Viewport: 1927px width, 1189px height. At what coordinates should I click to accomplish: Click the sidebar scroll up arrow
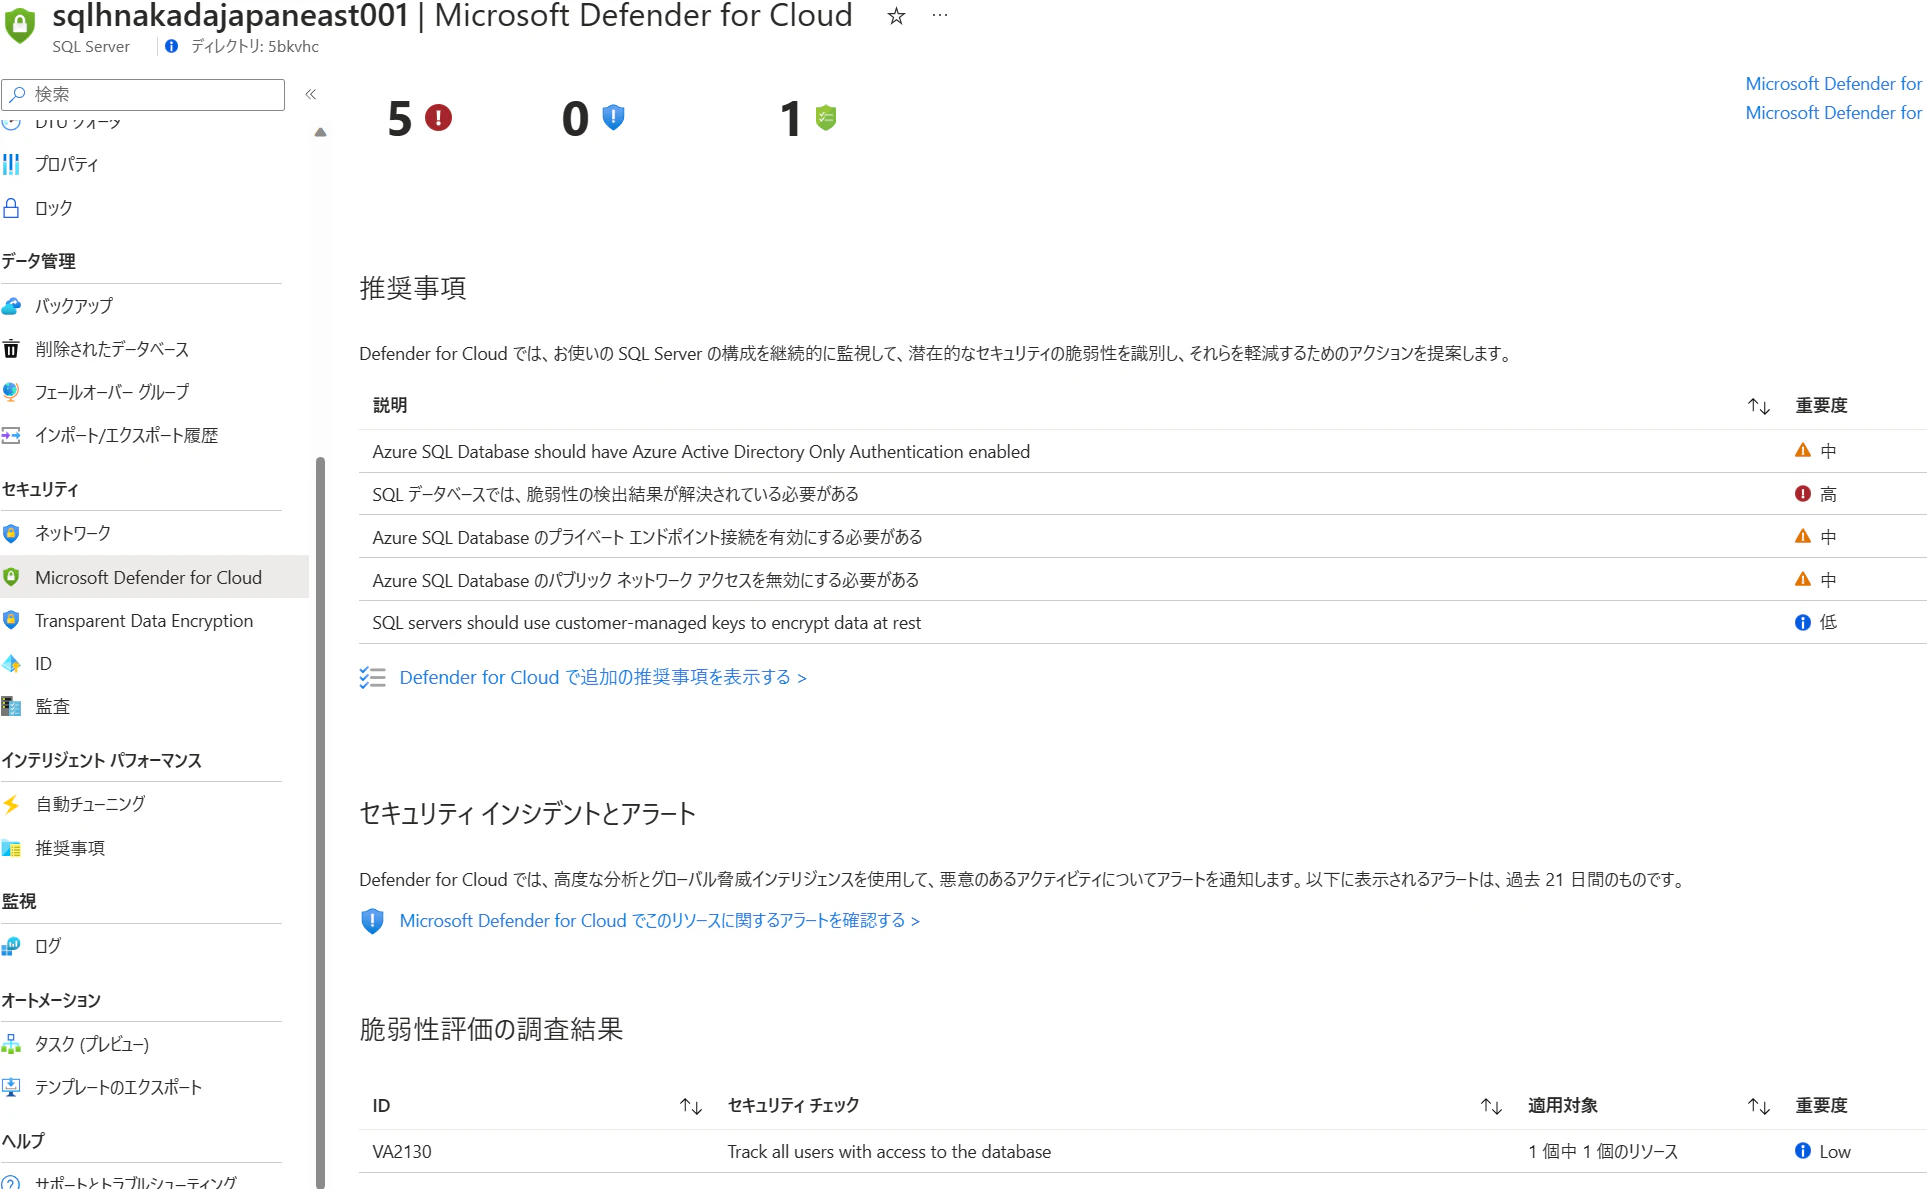pyautogui.click(x=320, y=132)
